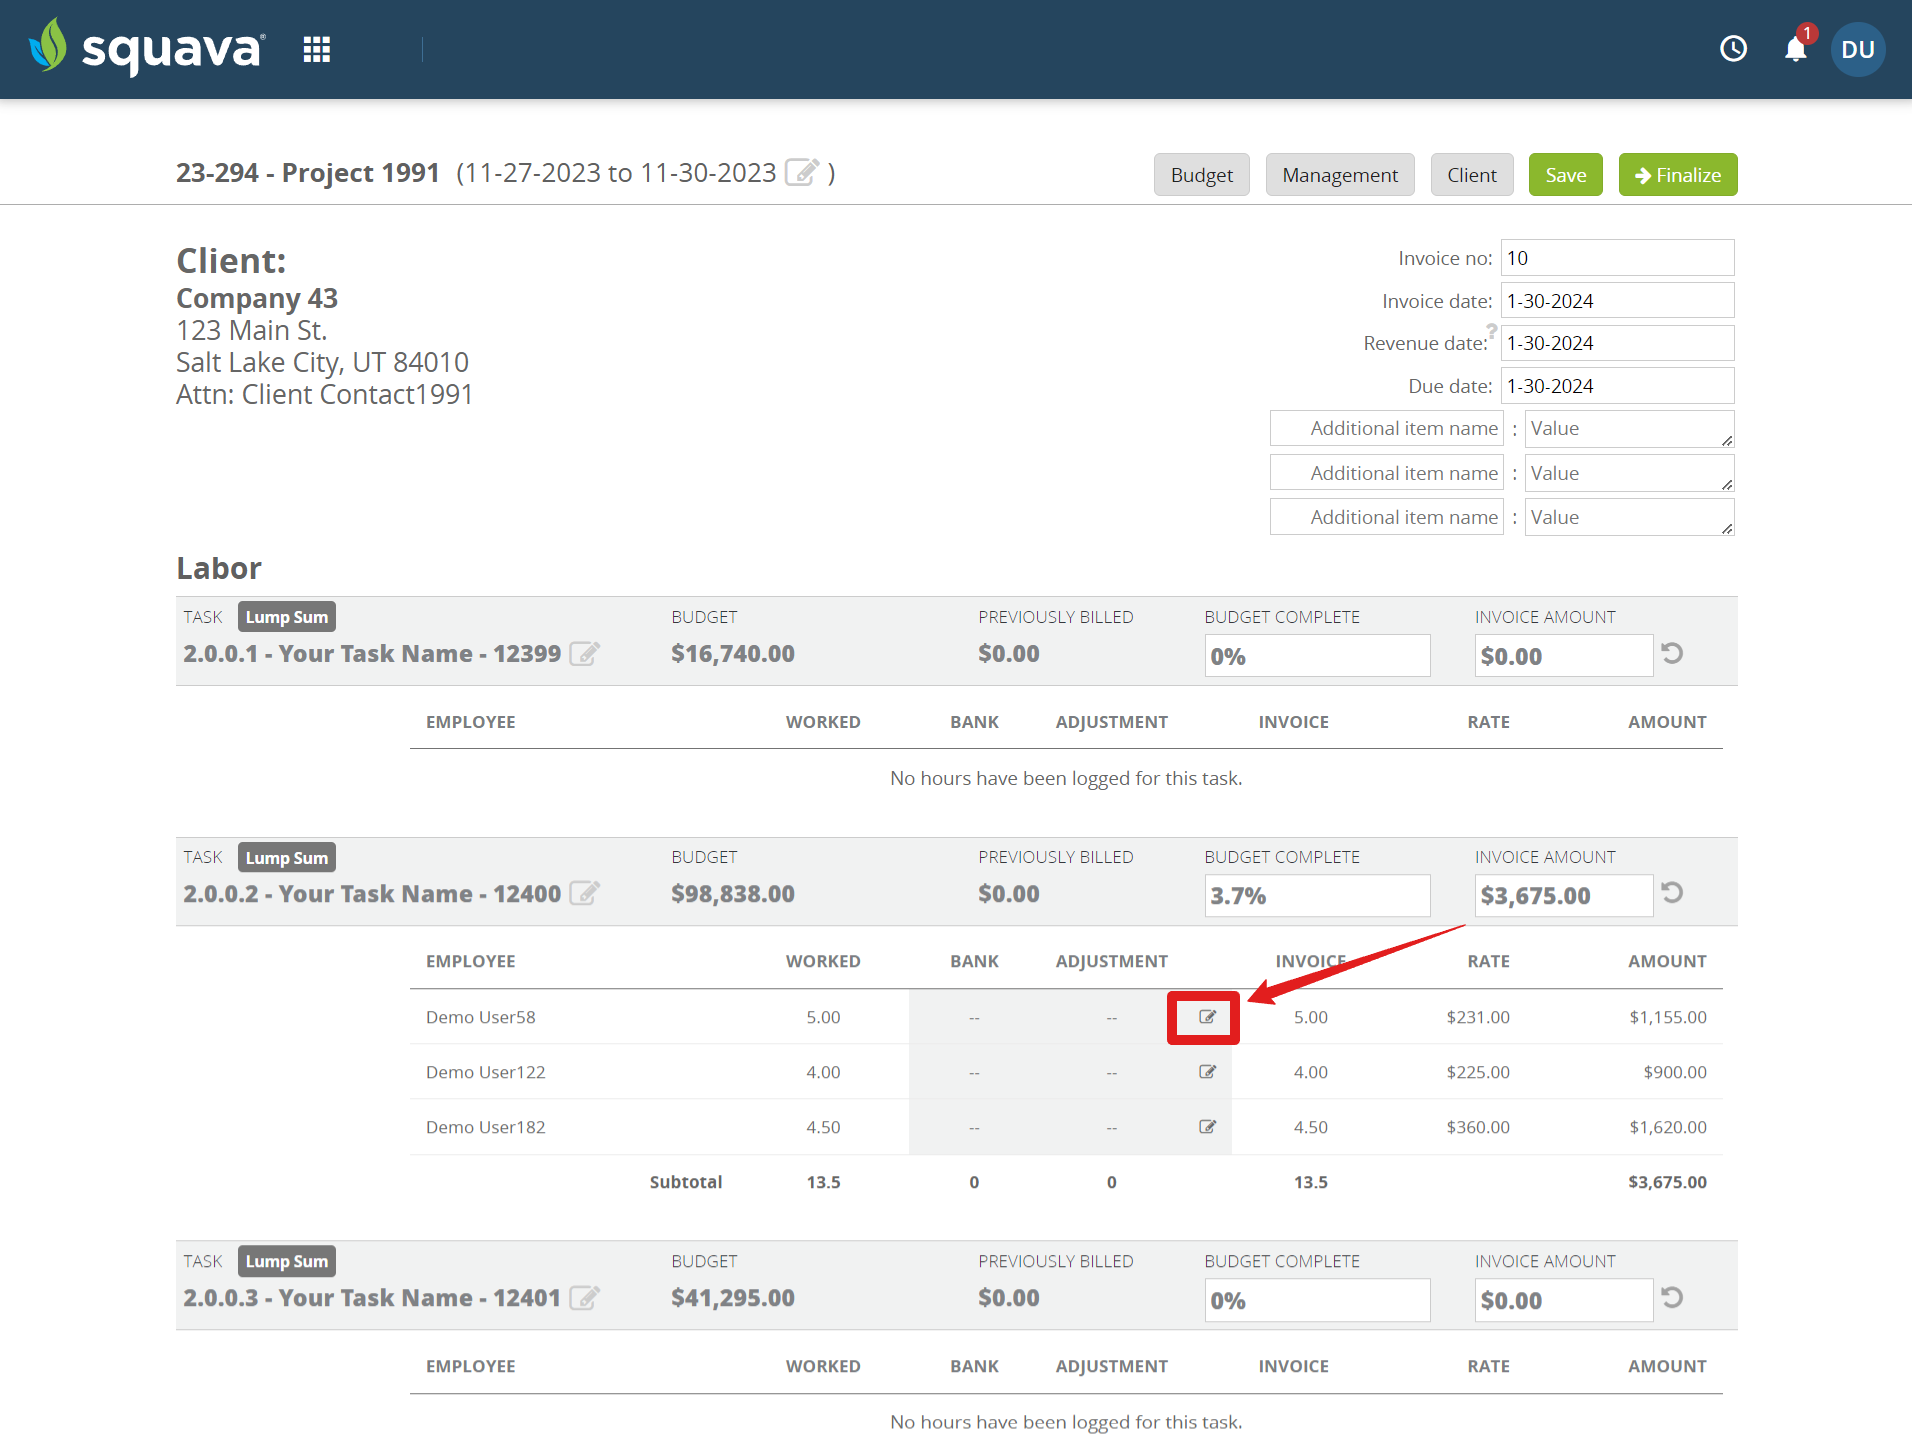Click employee name Demo User58
The height and width of the screenshot is (1454, 1912).
click(481, 1017)
